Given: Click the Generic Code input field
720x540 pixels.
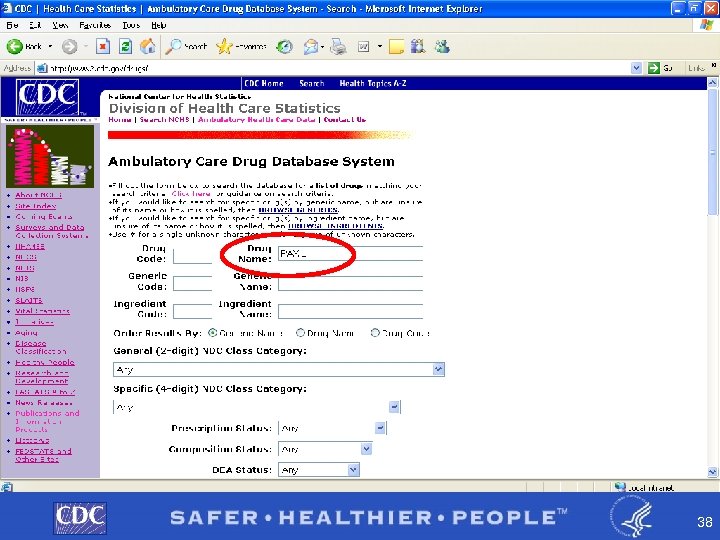Looking at the screenshot, I should point(192,283).
